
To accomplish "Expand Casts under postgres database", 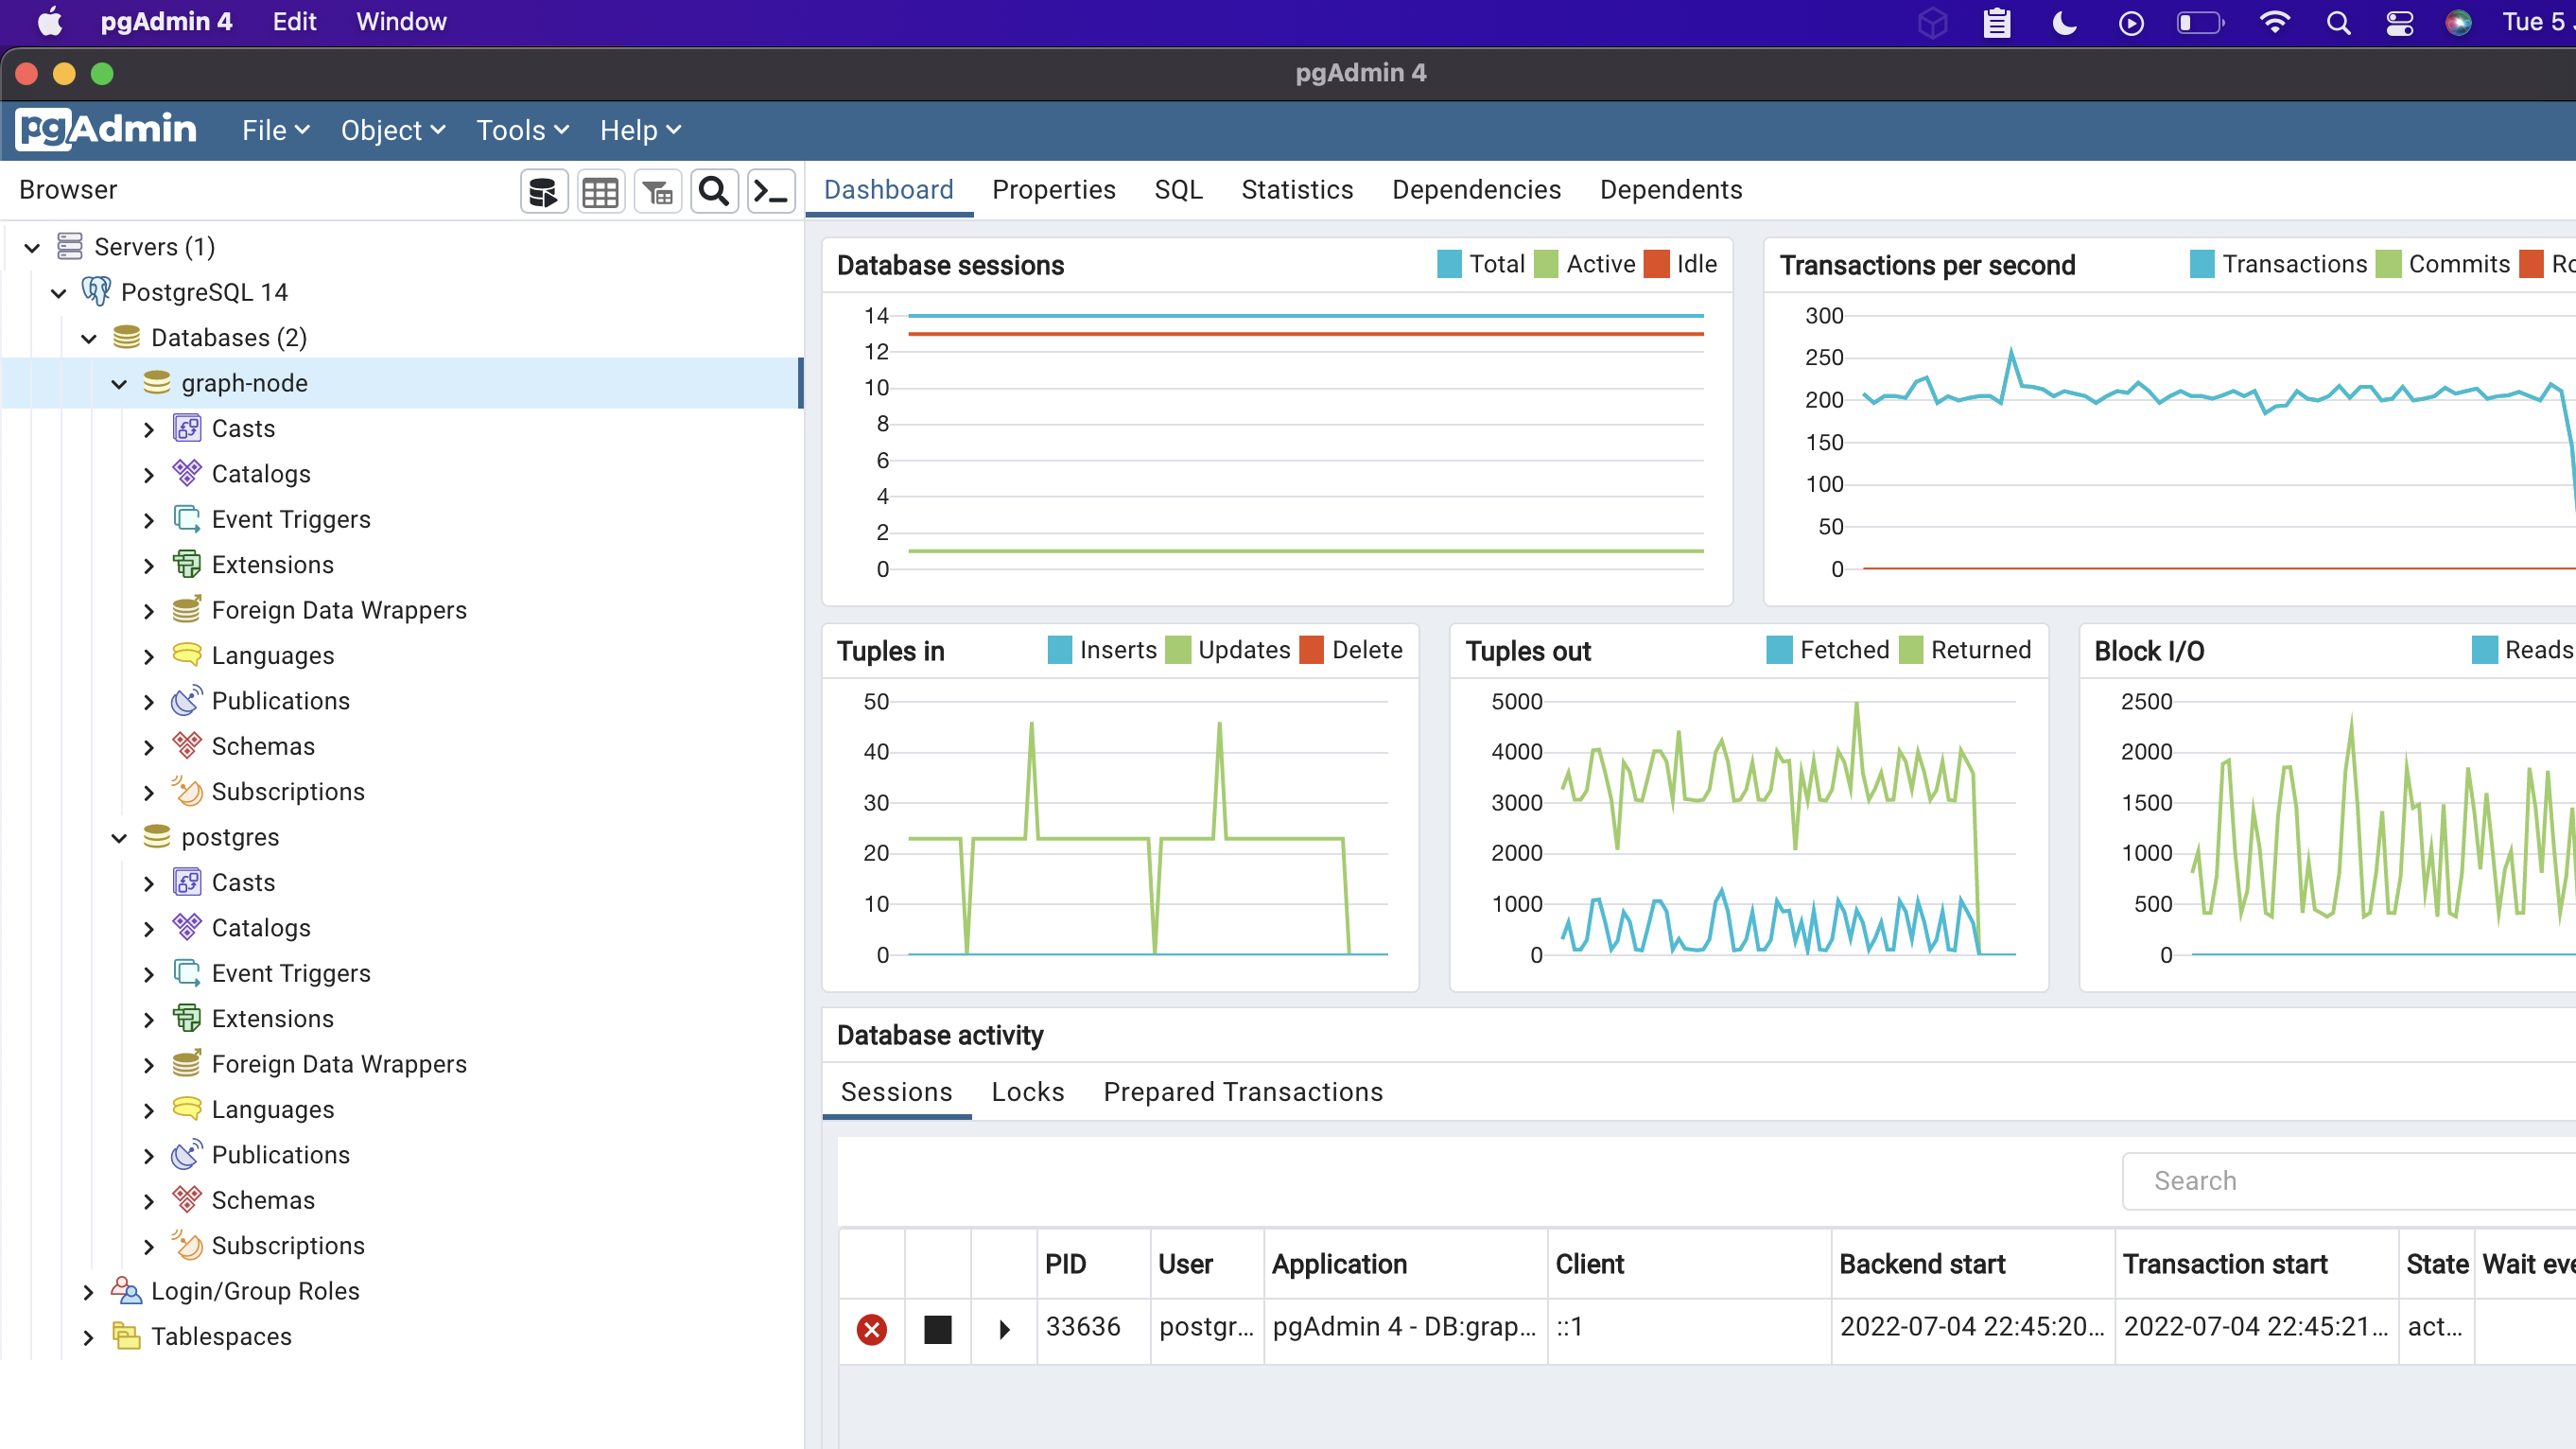I will 149,883.
